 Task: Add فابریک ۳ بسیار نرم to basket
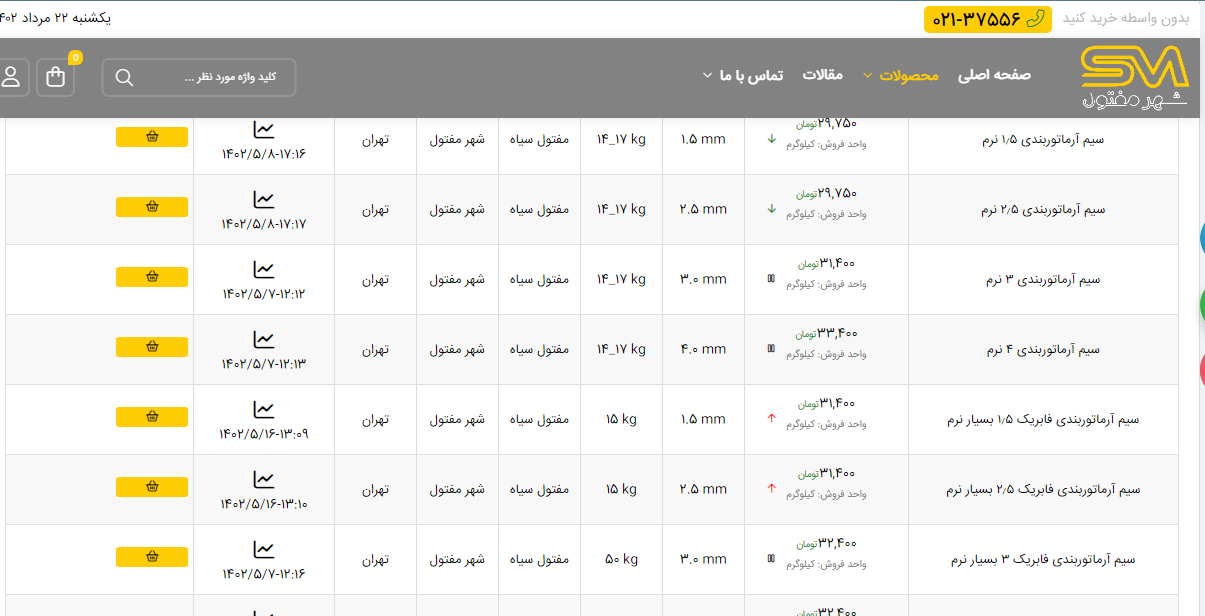152,557
